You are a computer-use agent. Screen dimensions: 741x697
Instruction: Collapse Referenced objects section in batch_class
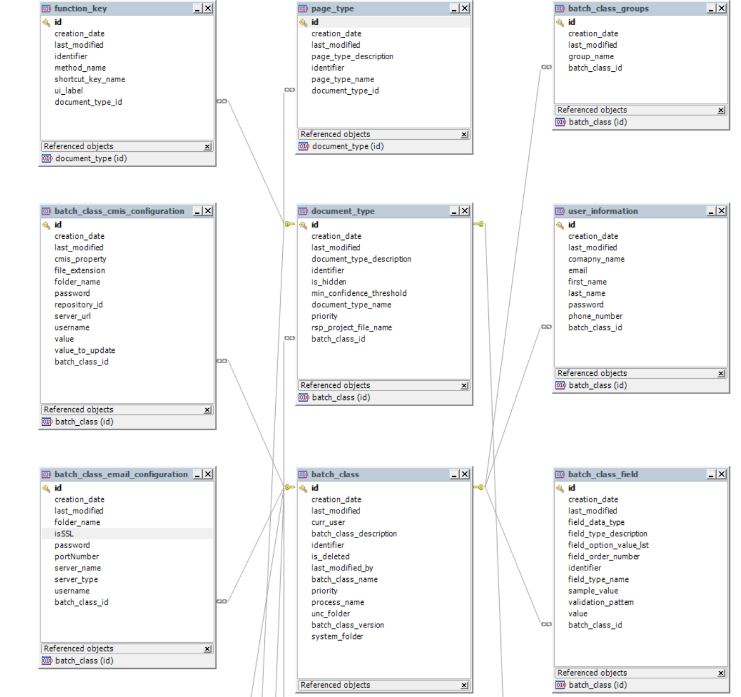click(465, 685)
